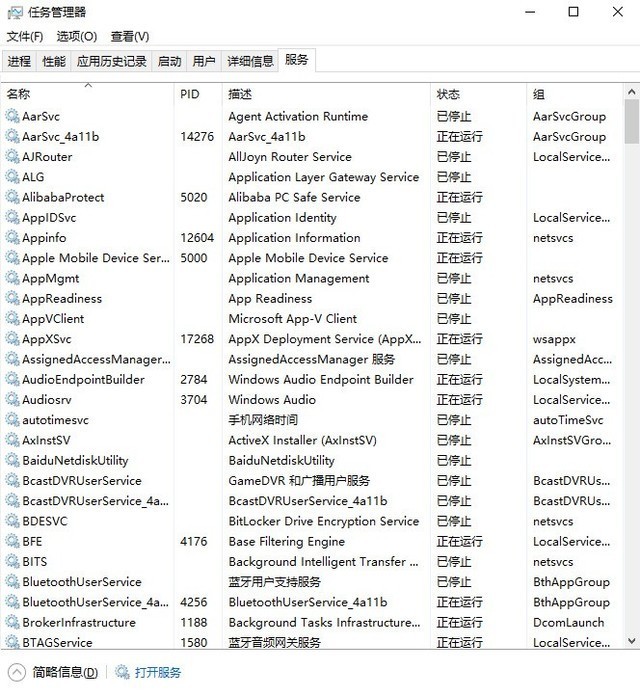
Task: Select the icon next to BDESVC
Action: (12, 521)
